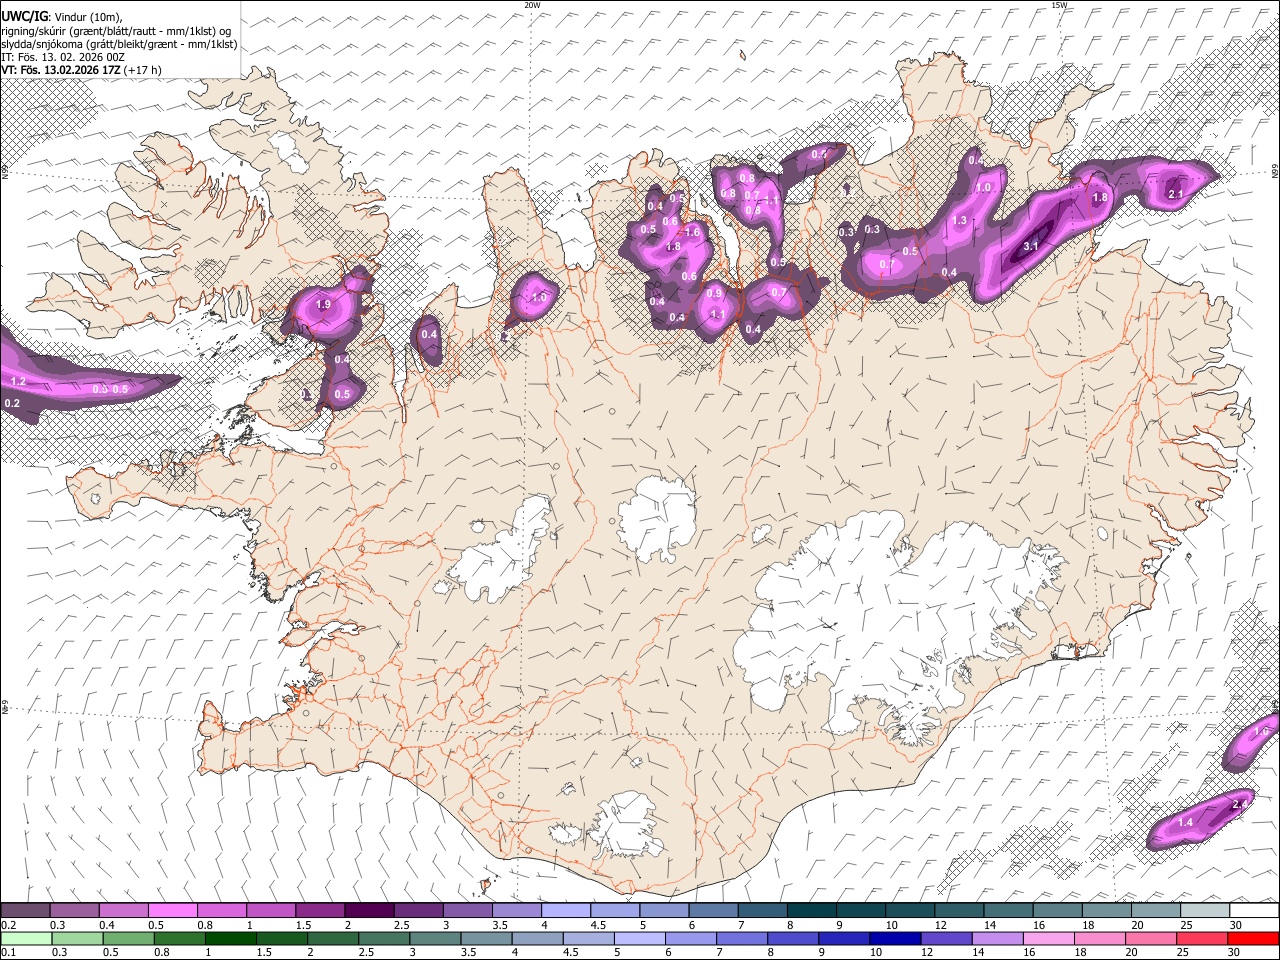
Task: Click the 2.4 value on southeast offshore patch
Action: tap(1240, 804)
